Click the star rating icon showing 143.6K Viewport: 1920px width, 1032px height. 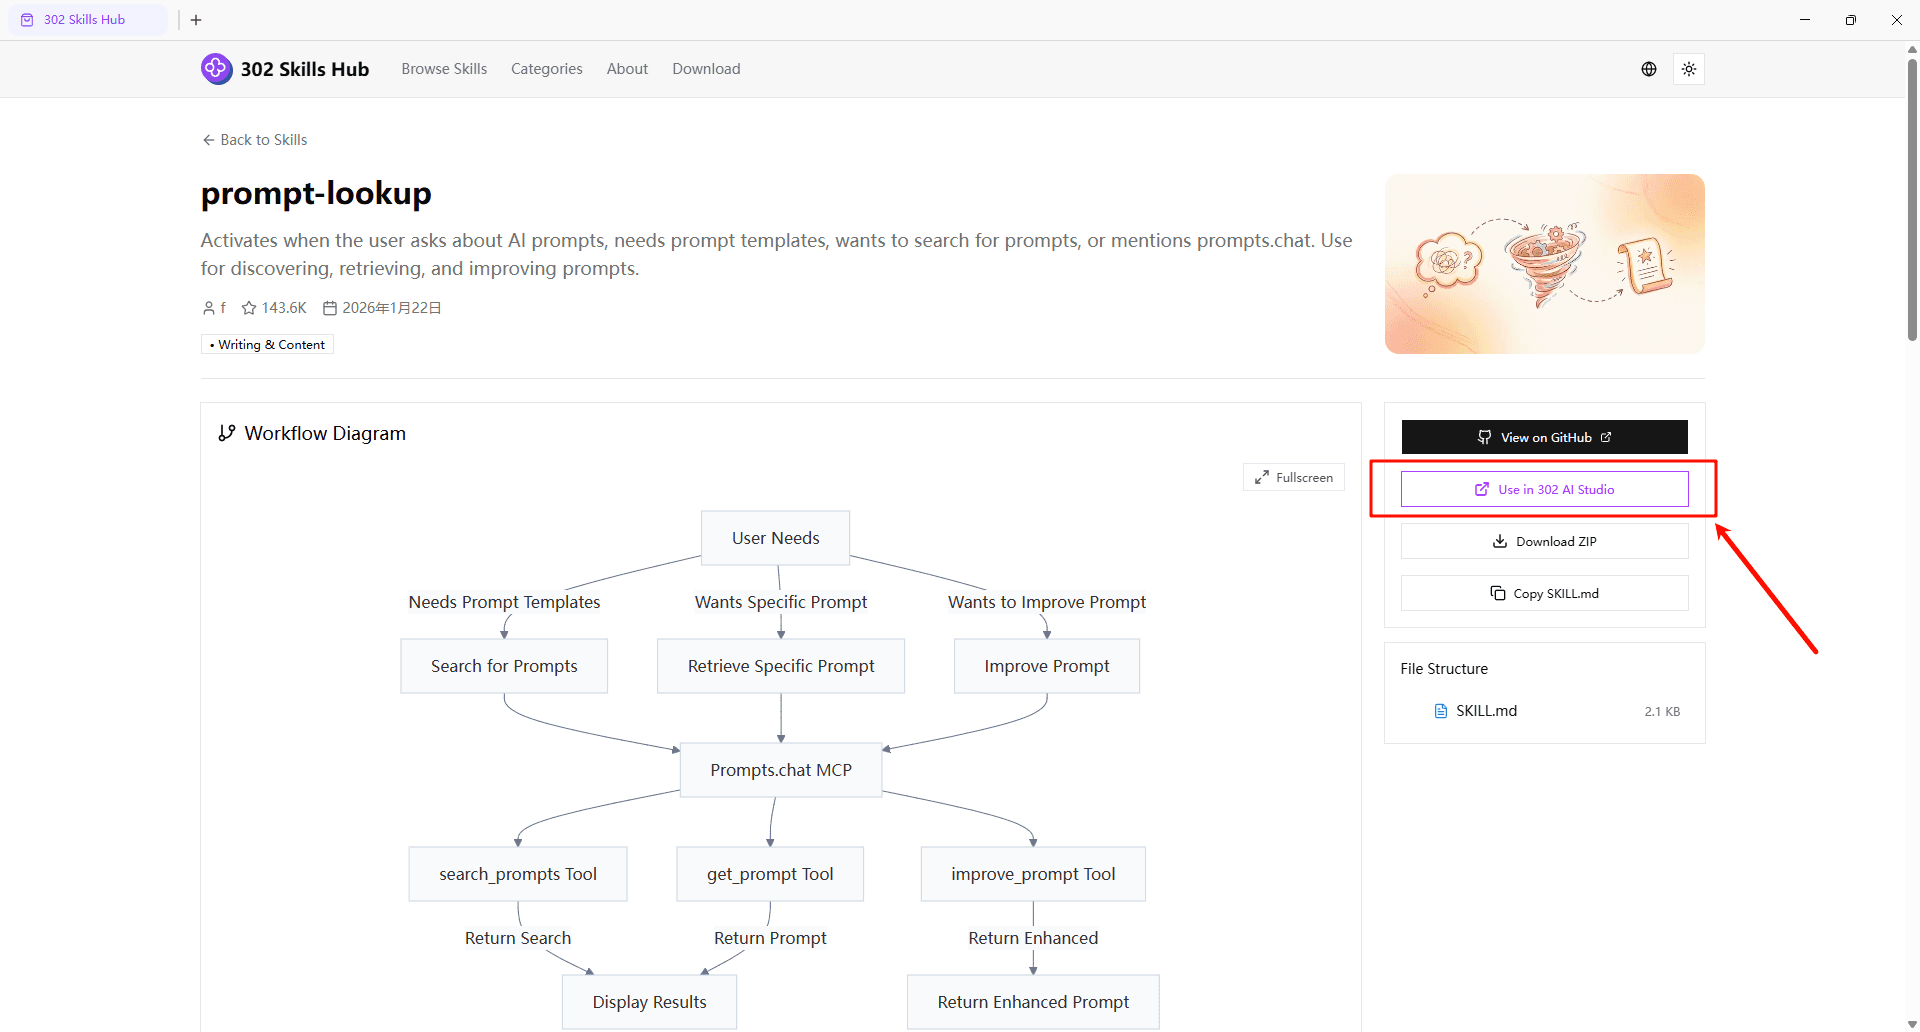[x=249, y=308]
